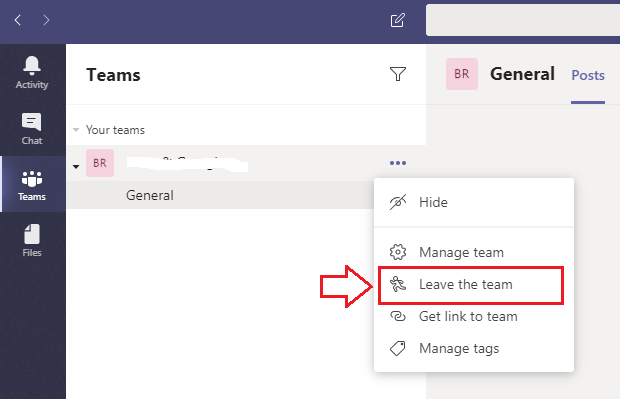Choose Get link to team
The width and height of the screenshot is (620, 399).
474,316
